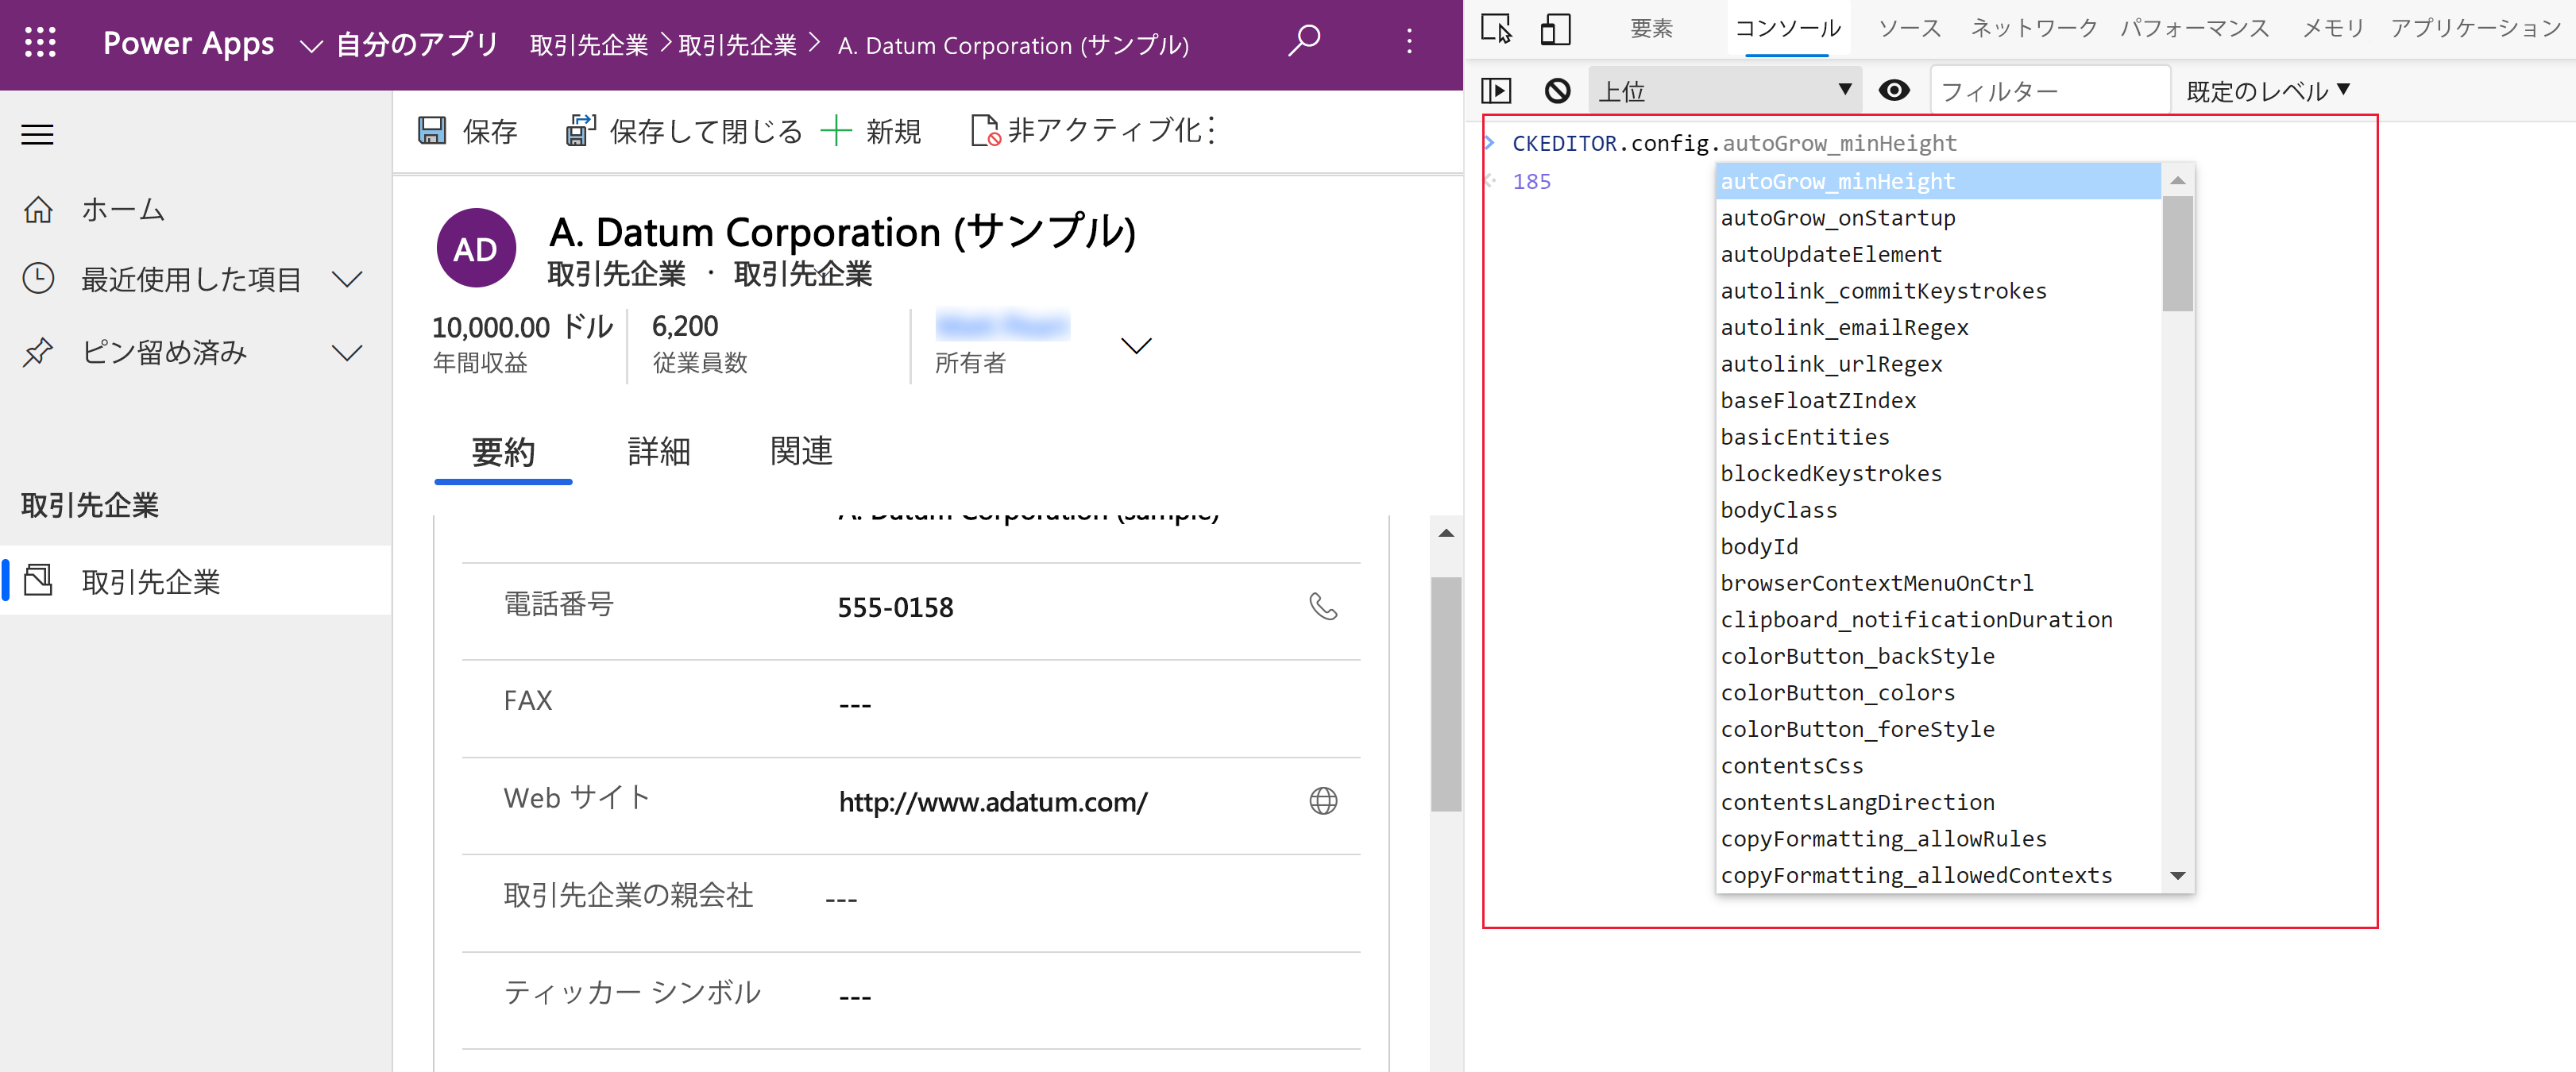Click the http://www.adatum.com/ website value
The width and height of the screenshot is (2576, 1072).
click(992, 802)
